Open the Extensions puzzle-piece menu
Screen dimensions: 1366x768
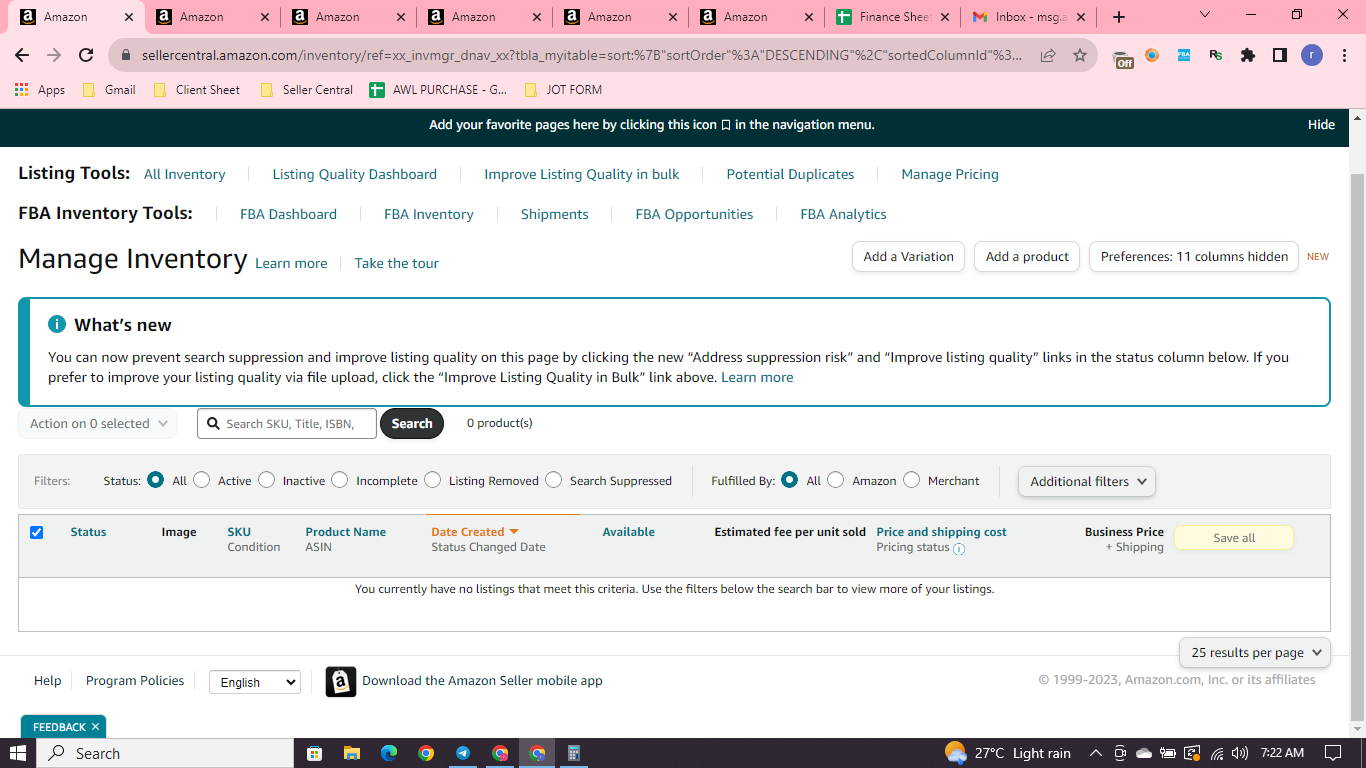click(x=1248, y=56)
